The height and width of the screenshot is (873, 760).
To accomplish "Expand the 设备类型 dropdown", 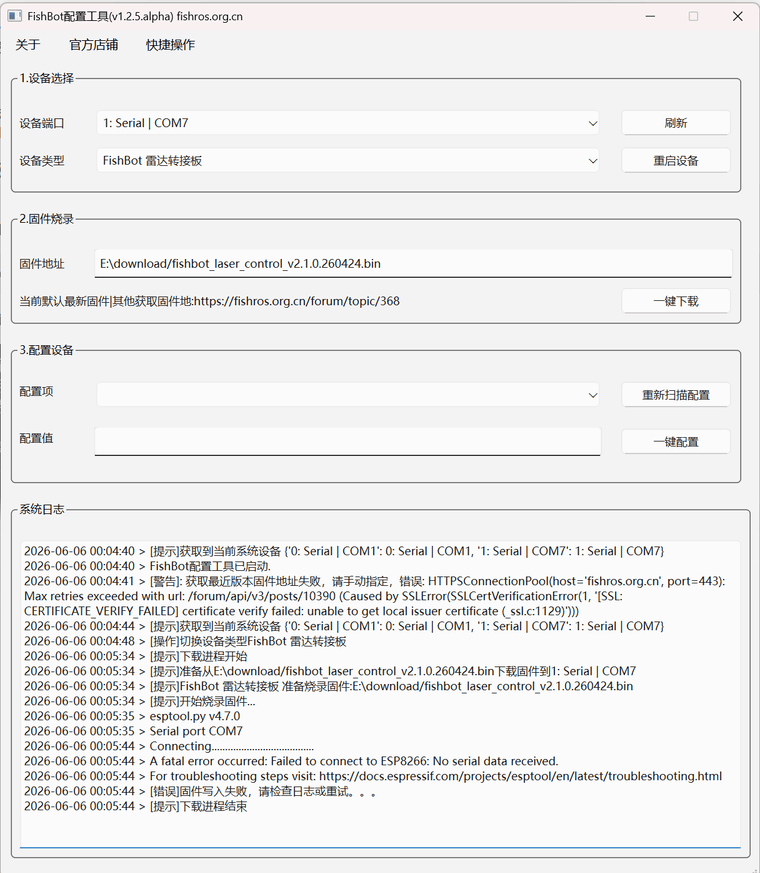I will pos(348,161).
